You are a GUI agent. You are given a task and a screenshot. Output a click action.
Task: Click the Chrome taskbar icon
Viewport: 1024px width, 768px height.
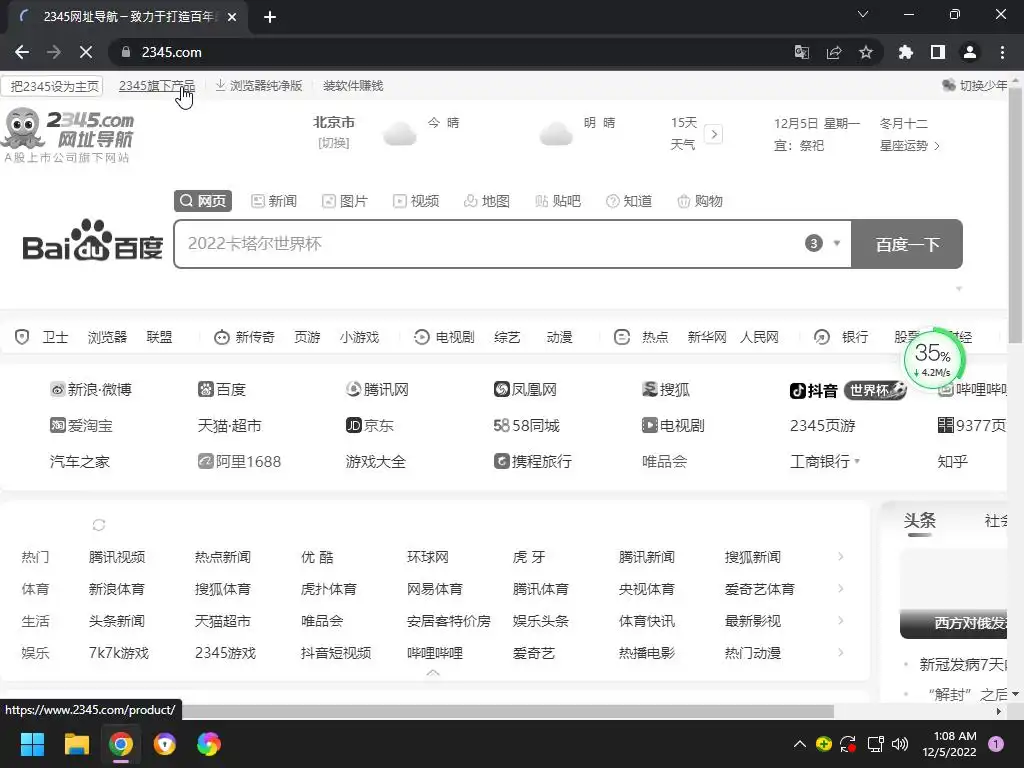coord(121,744)
